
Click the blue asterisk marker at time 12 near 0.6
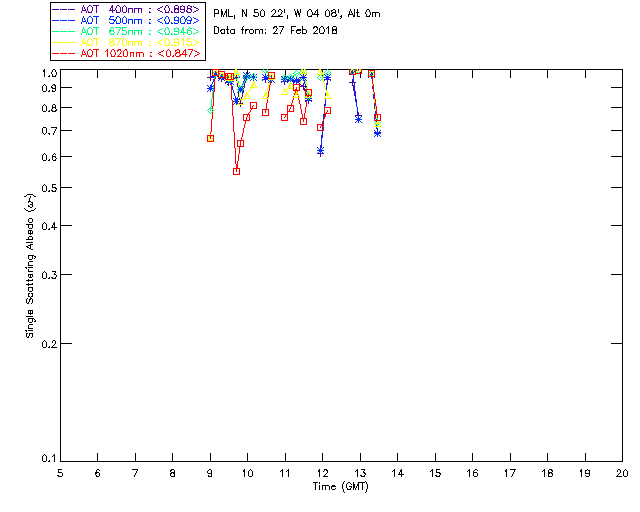[x=320, y=151]
